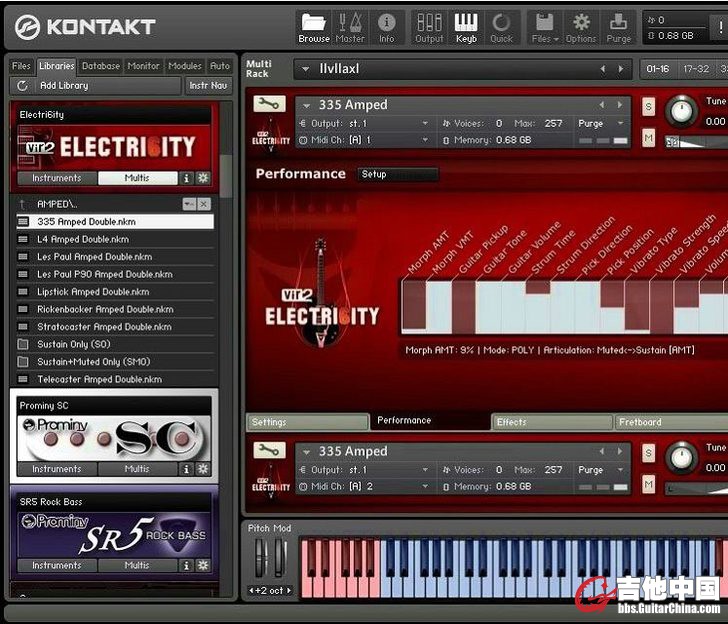Click the Instr Nav button

[208, 85]
